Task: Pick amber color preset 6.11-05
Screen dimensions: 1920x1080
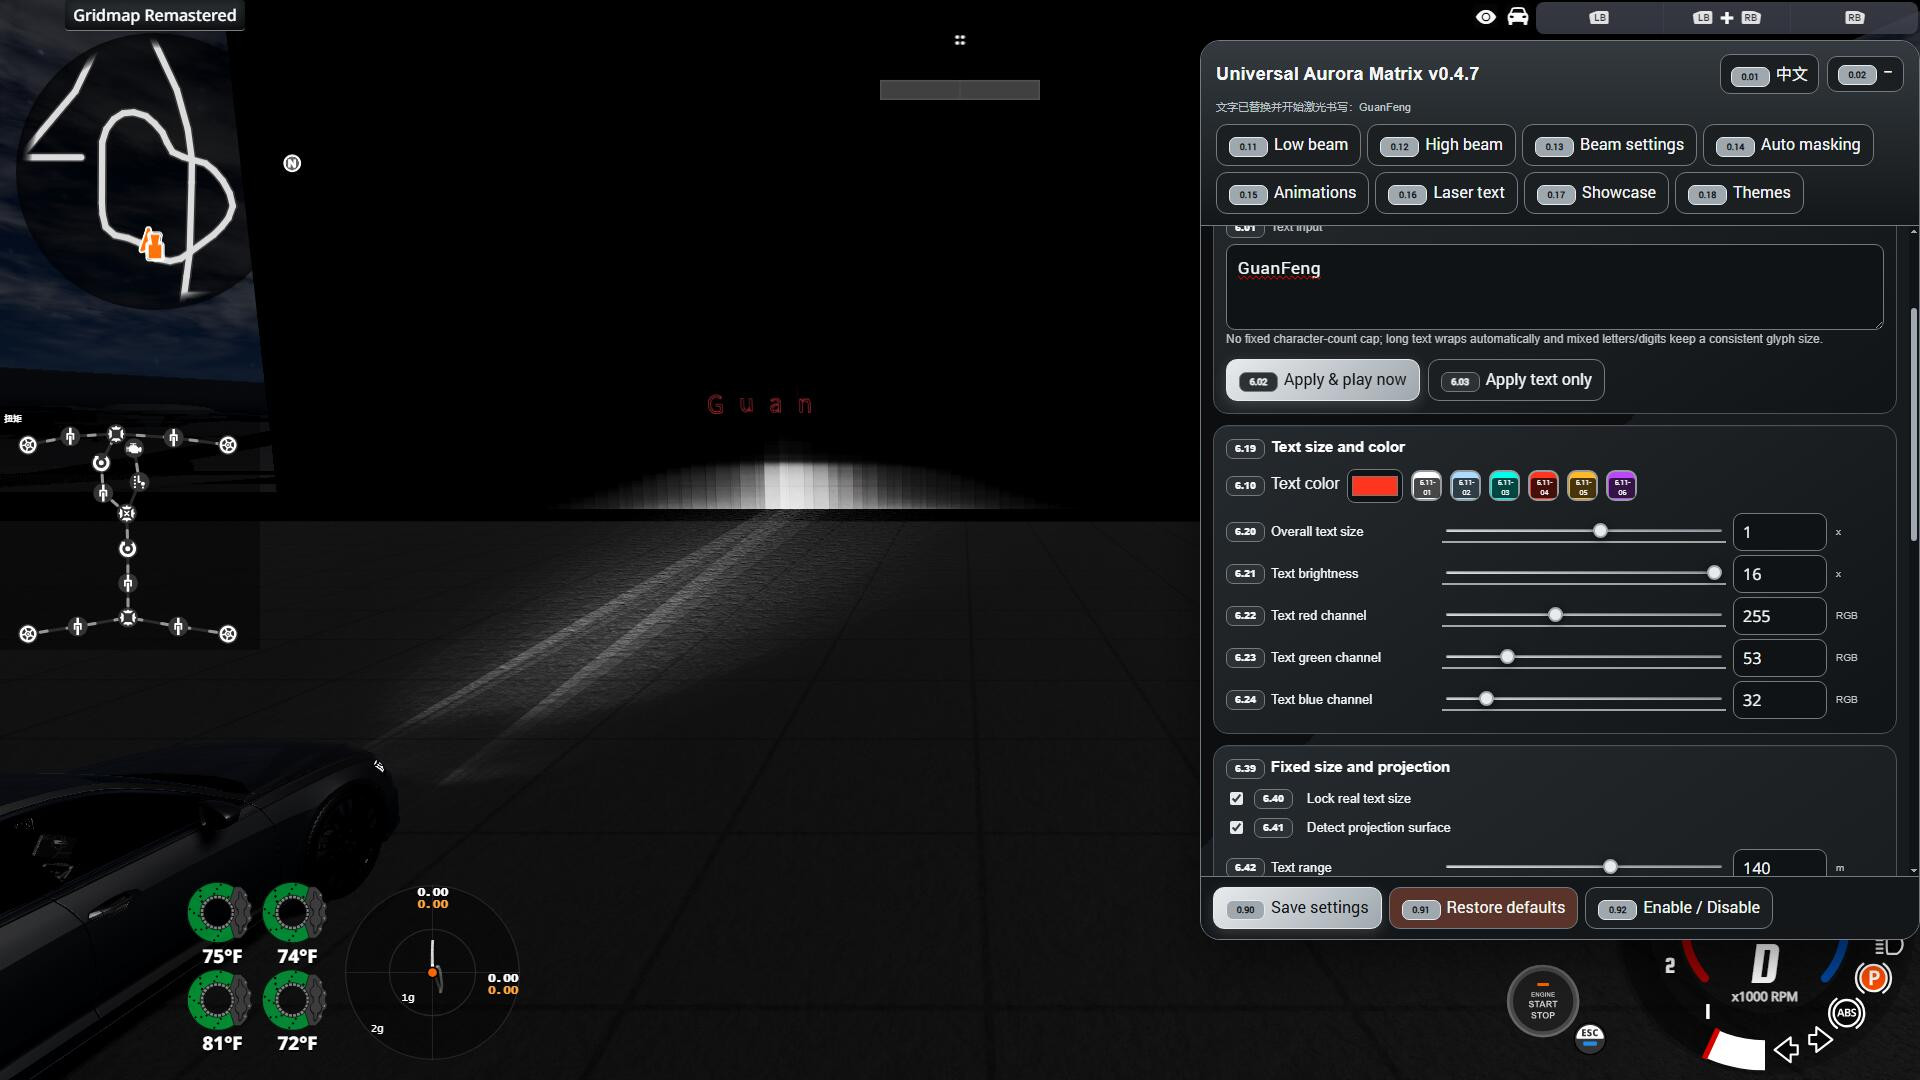Action: tap(1583, 486)
